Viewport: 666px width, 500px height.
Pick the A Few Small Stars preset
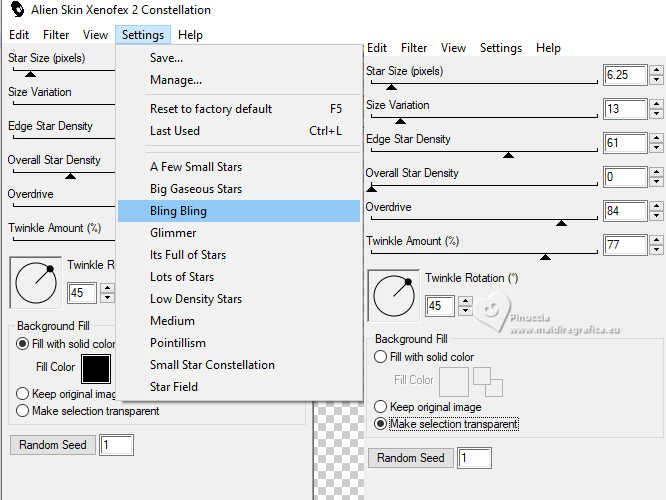[x=239, y=167]
